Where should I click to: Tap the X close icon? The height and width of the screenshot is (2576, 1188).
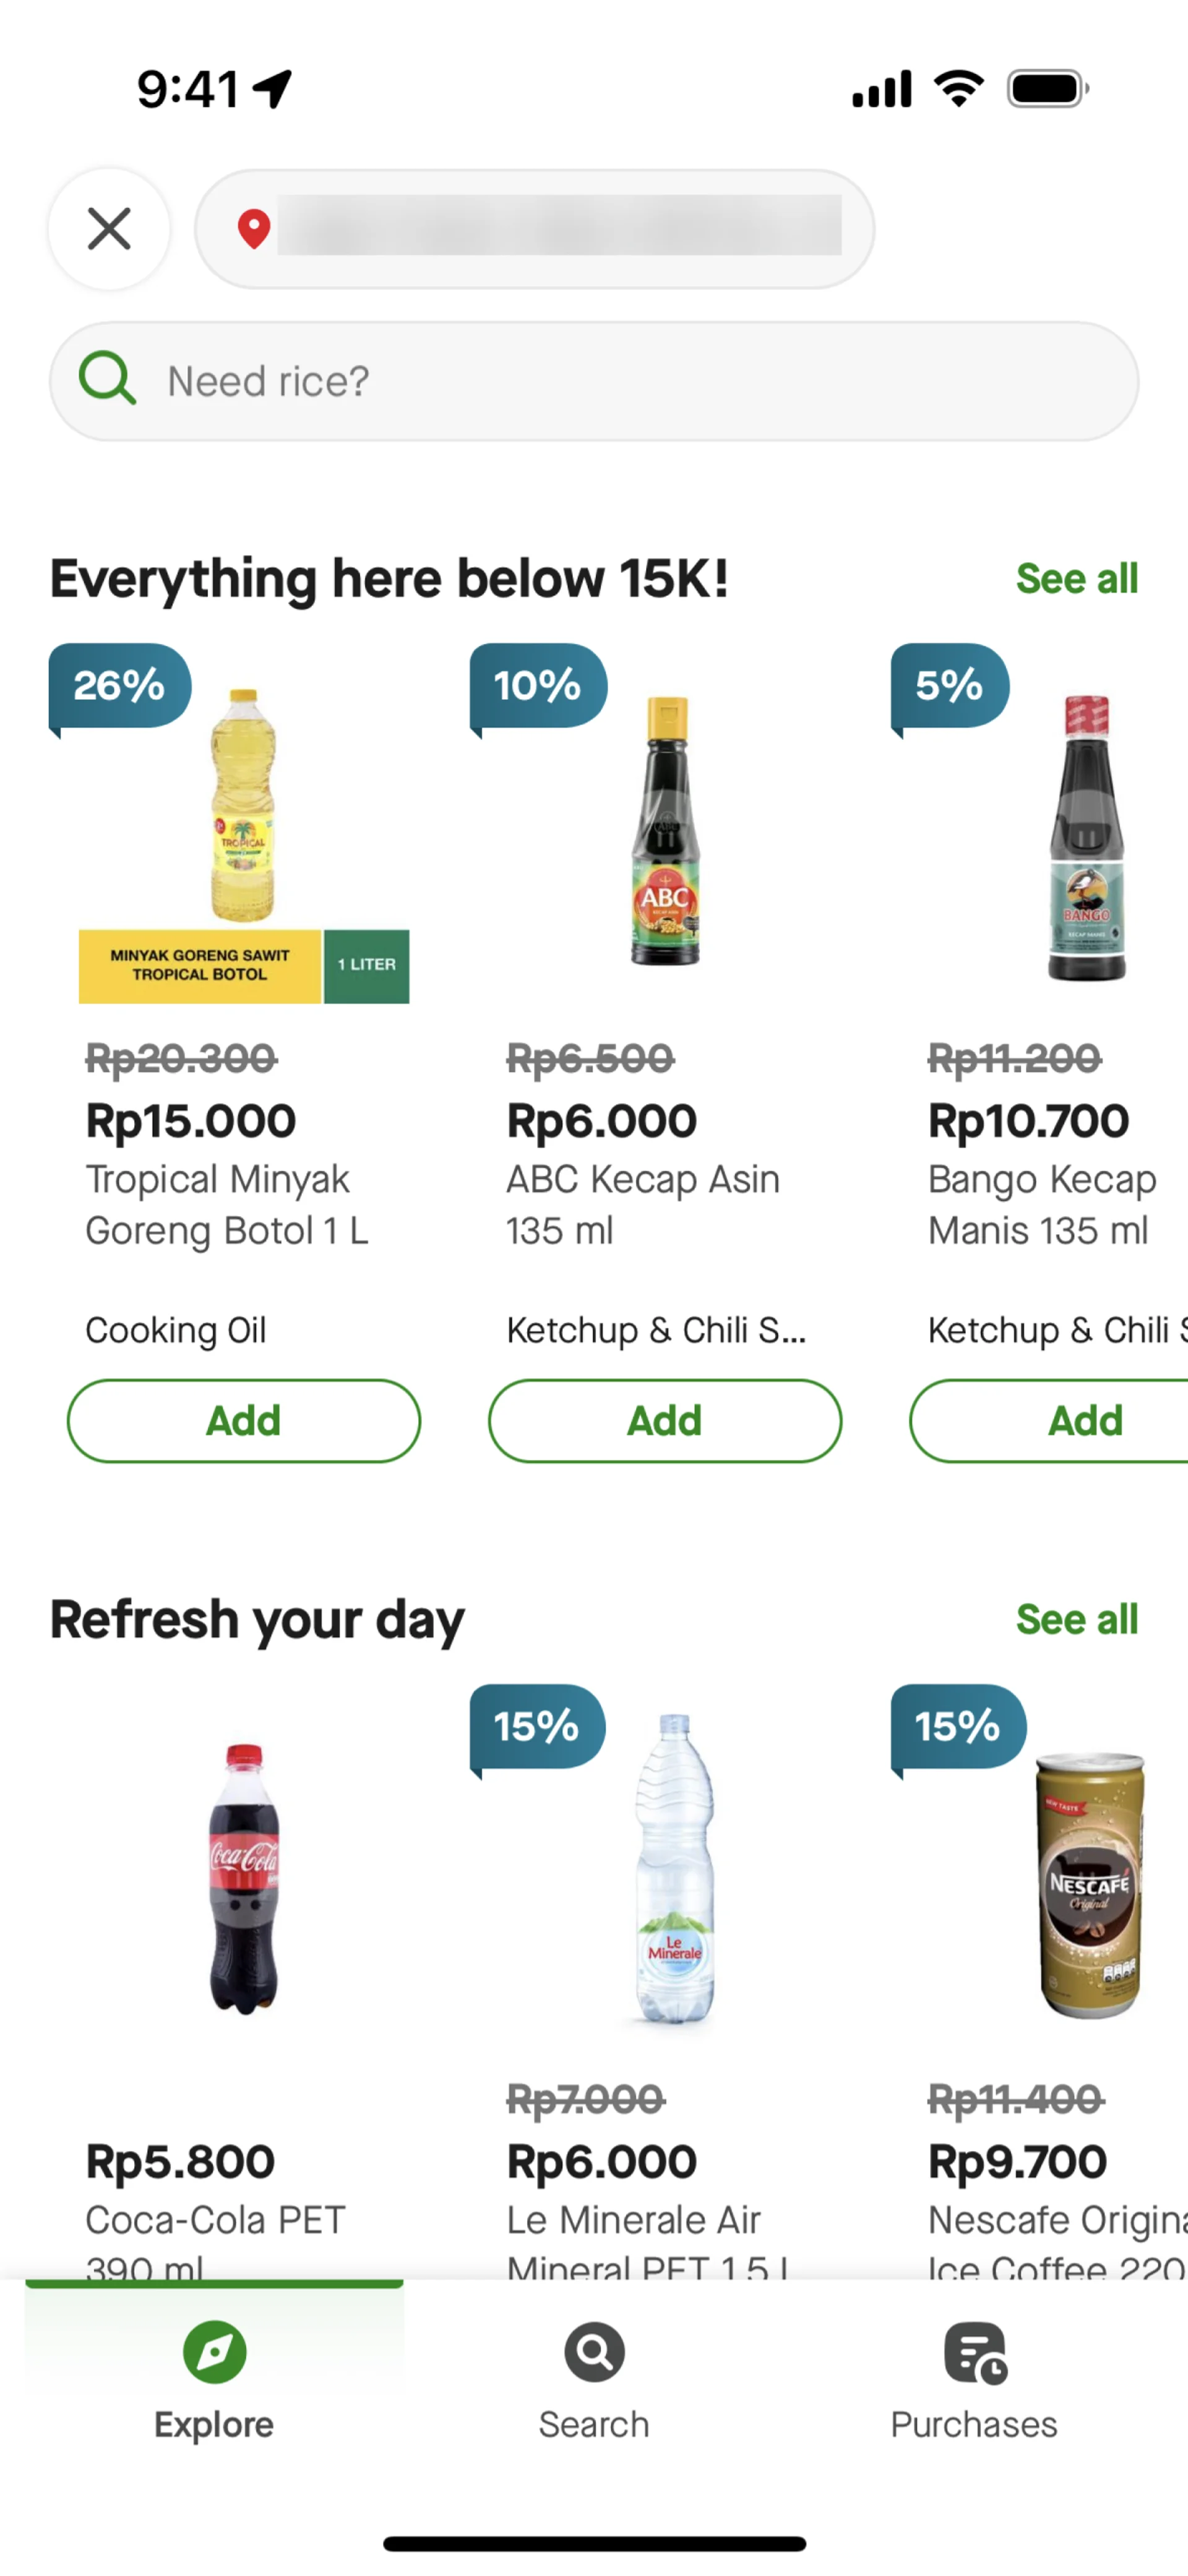pos(109,229)
